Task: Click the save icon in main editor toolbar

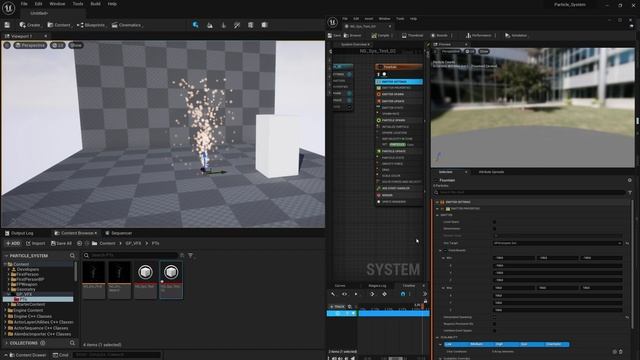Action: [7, 25]
